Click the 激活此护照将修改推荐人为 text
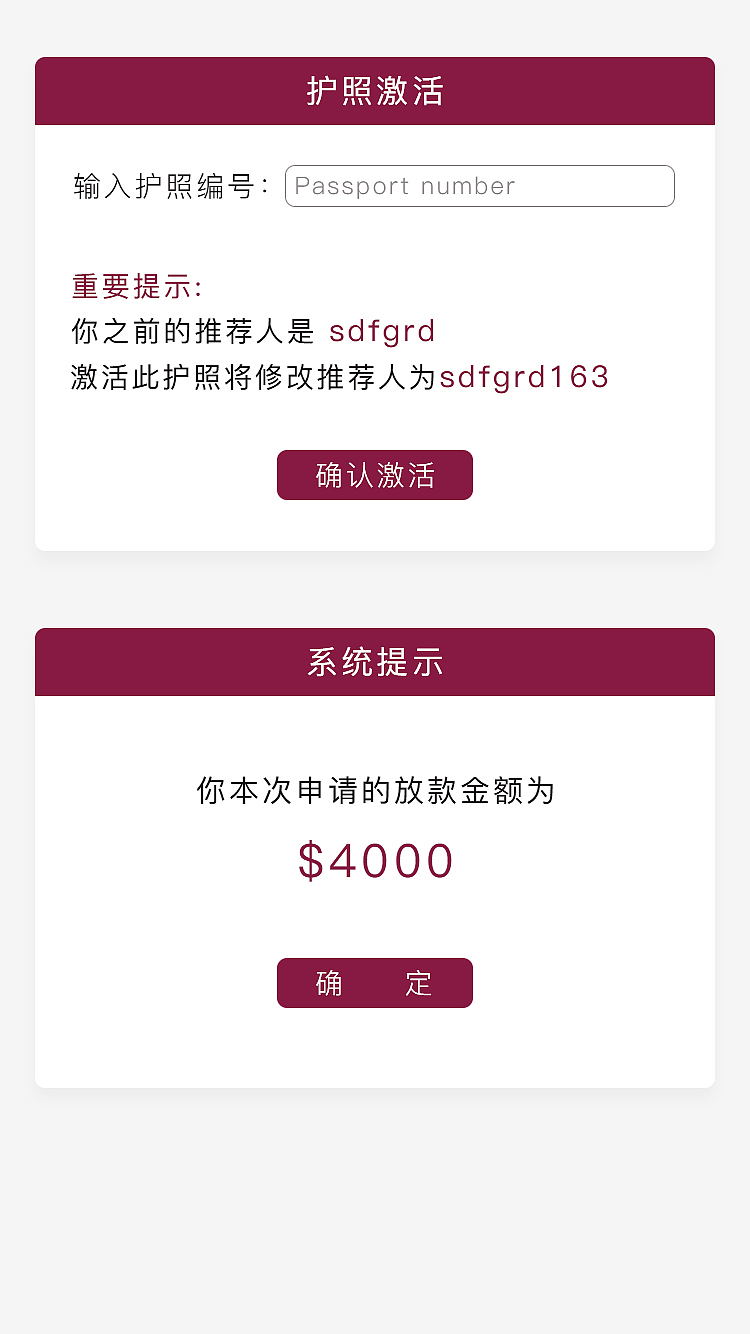The height and width of the screenshot is (1334, 750). click(x=254, y=377)
